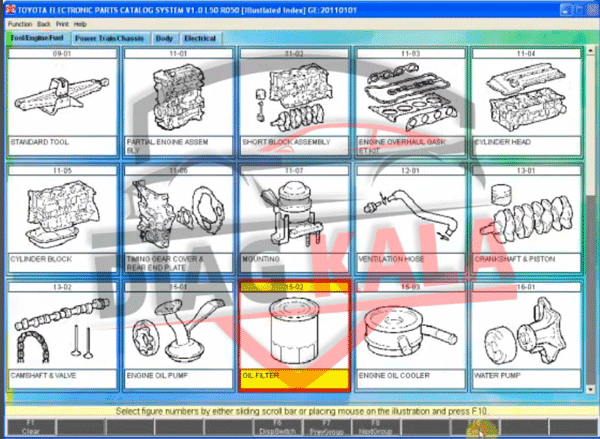Open the Print menu
This screenshot has height=439, width=600.
[x=62, y=24]
